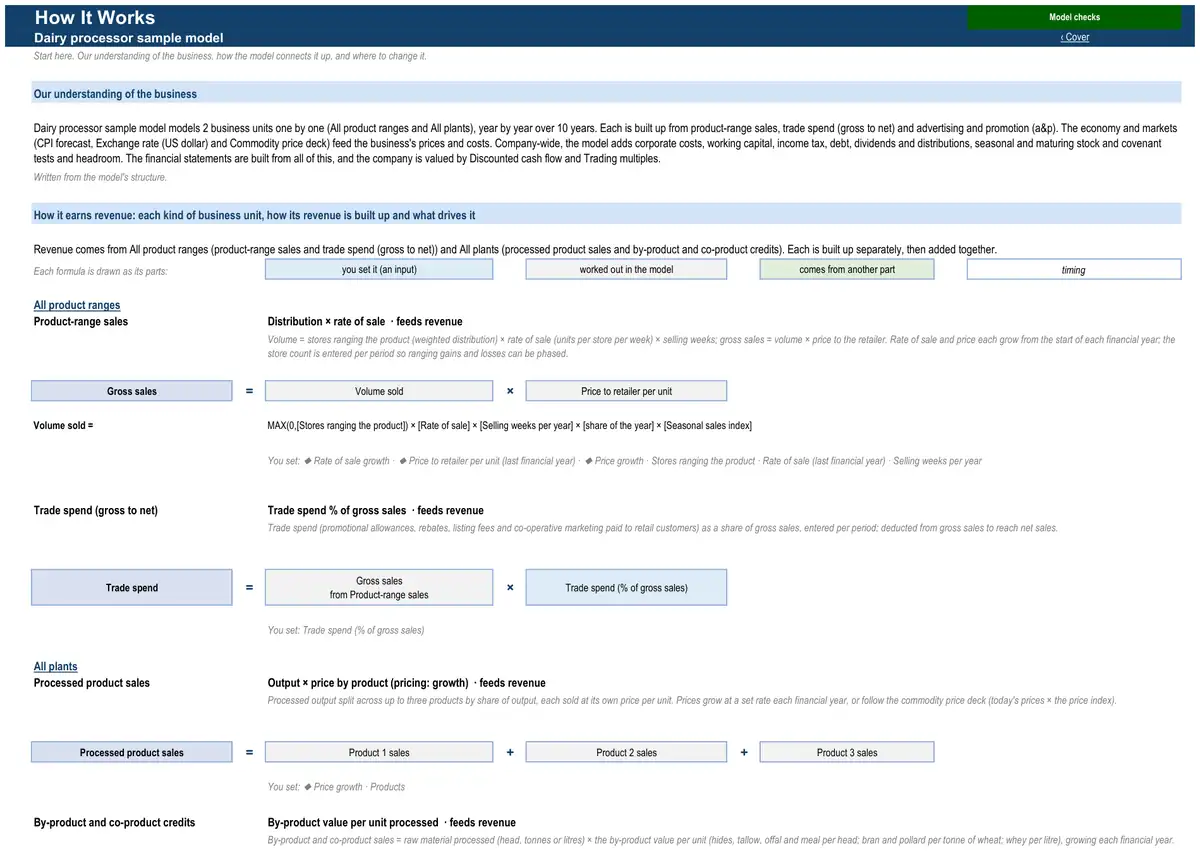
Task: Select 'Trade spend % of gross sales · feeds revenue' heading
Action: tap(376, 511)
